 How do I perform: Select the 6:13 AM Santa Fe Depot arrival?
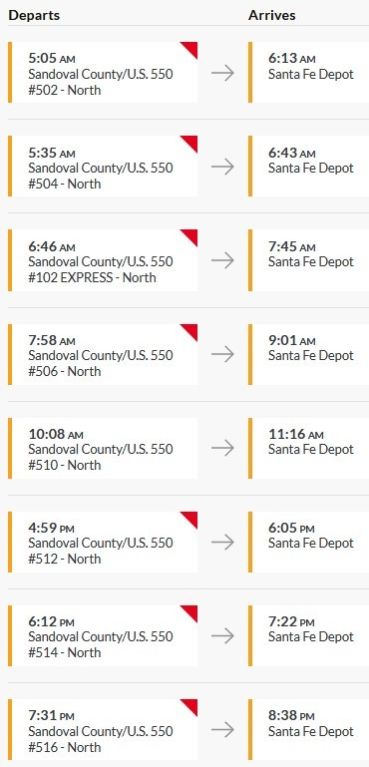pos(308,72)
